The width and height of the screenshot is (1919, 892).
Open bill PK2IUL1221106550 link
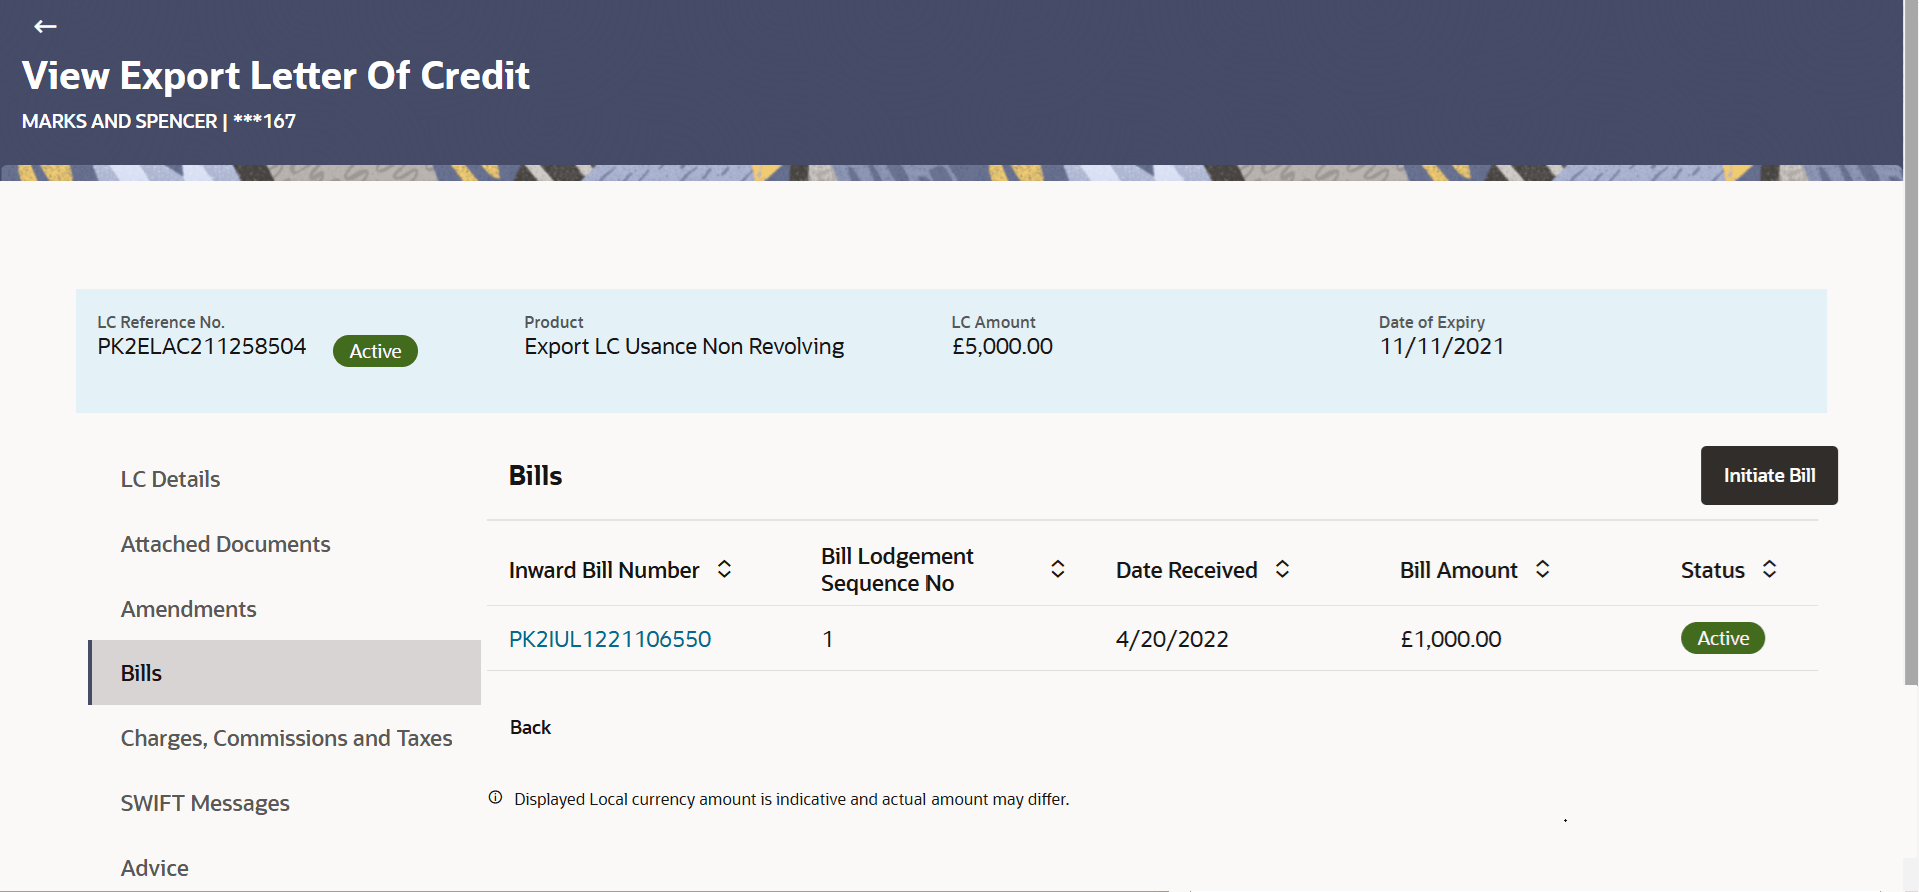click(x=610, y=639)
